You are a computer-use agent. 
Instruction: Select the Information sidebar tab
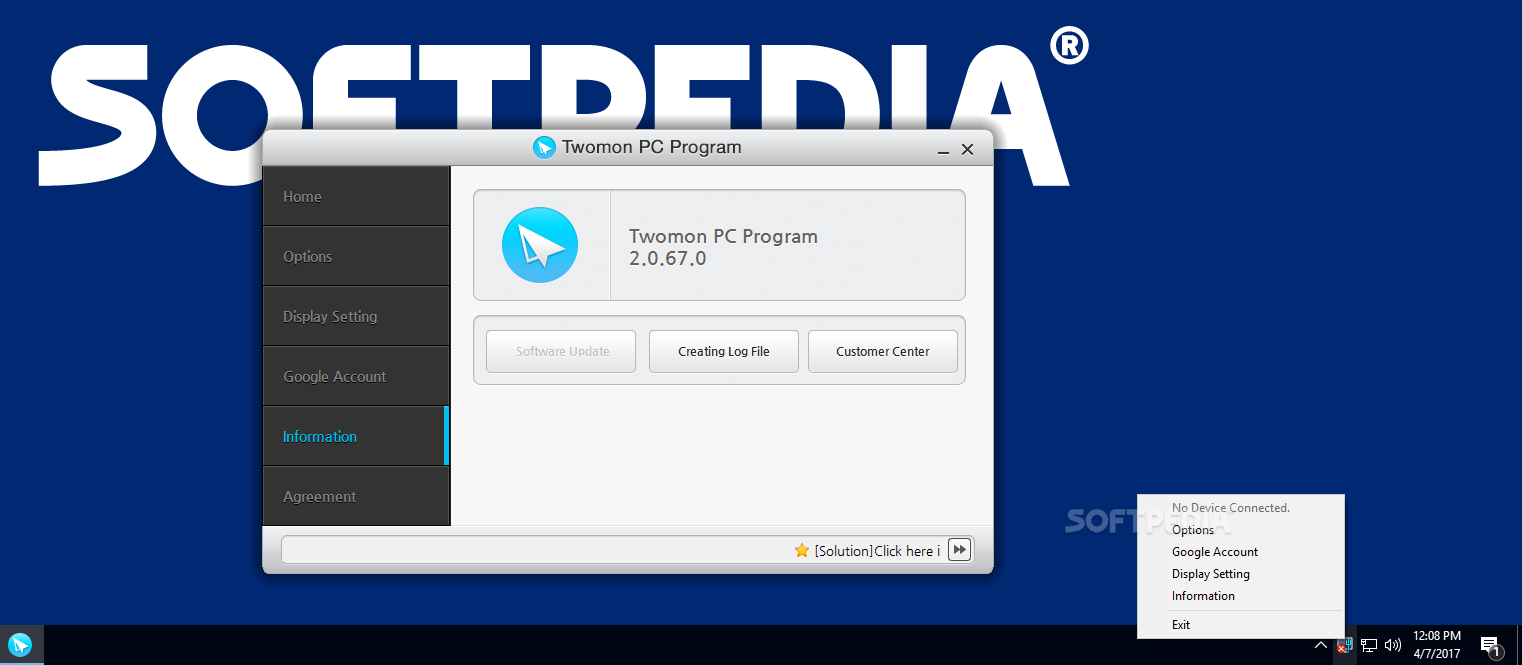point(356,436)
